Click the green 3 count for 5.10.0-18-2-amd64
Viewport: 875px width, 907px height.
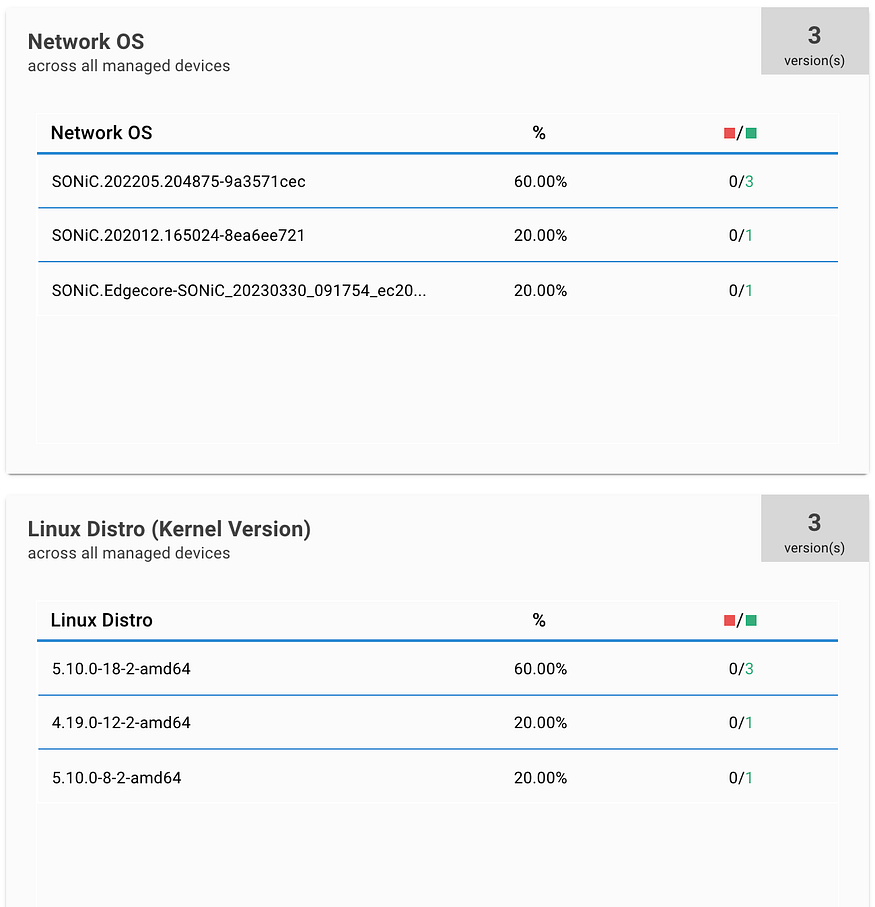coord(750,669)
